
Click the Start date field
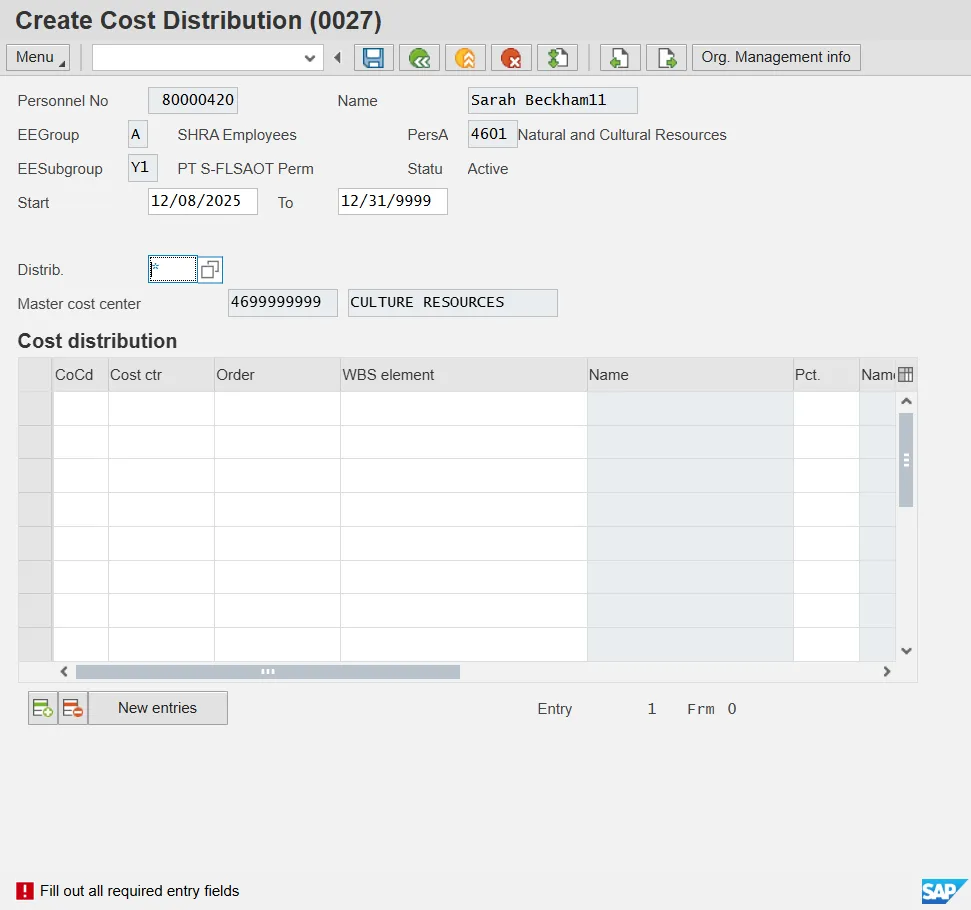(202, 201)
